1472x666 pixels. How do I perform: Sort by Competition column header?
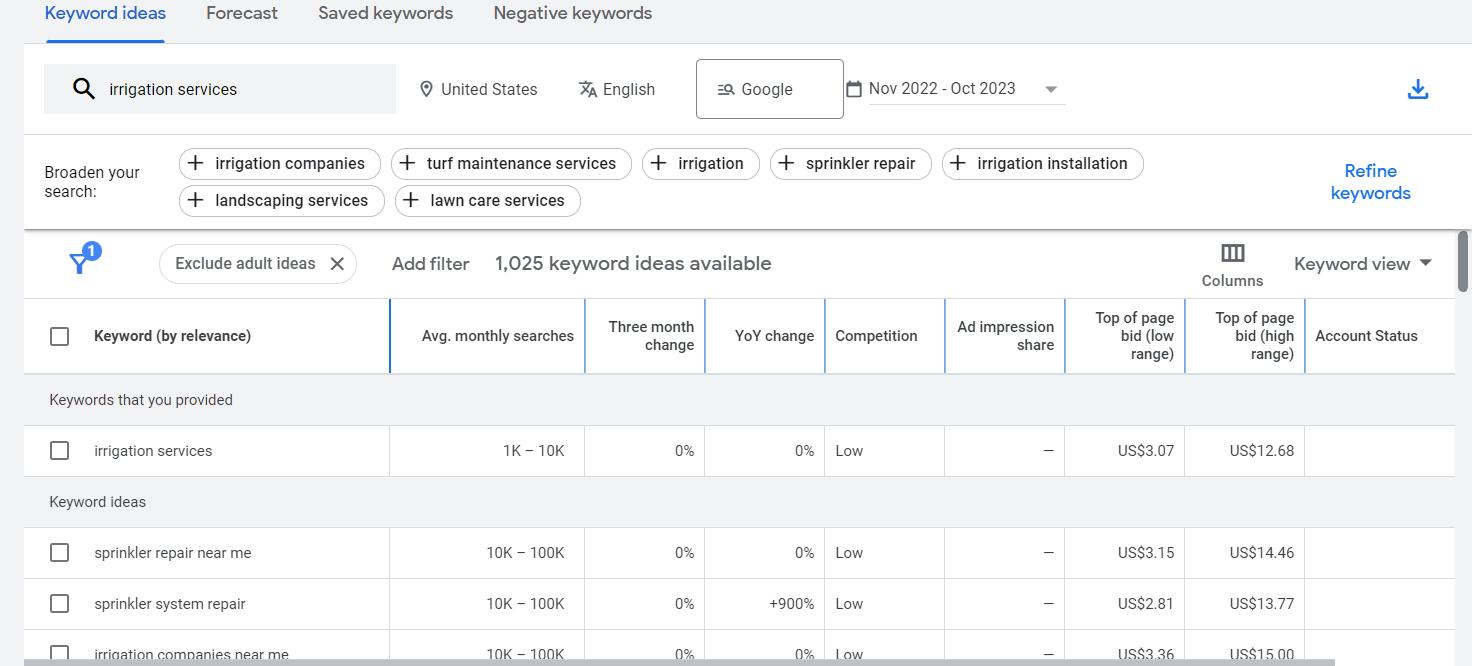876,336
